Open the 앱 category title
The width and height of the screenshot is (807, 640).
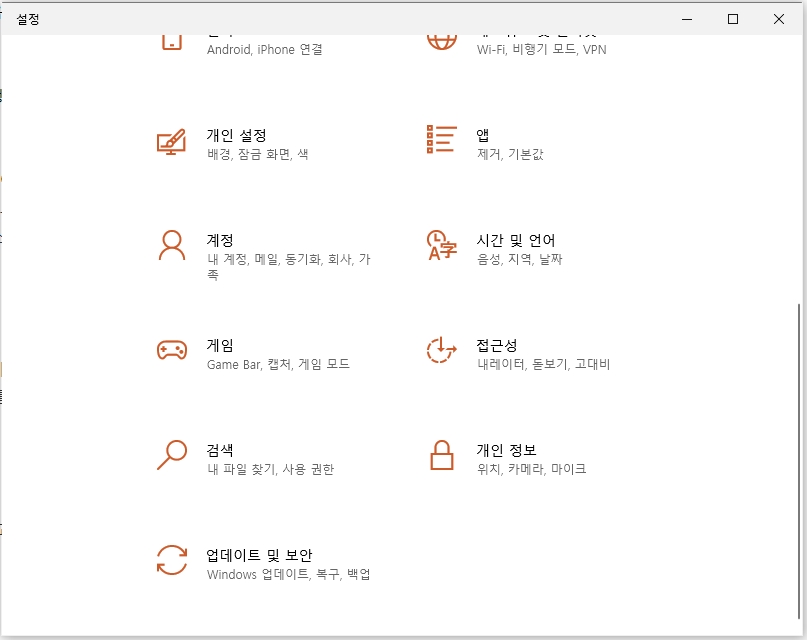(x=483, y=135)
